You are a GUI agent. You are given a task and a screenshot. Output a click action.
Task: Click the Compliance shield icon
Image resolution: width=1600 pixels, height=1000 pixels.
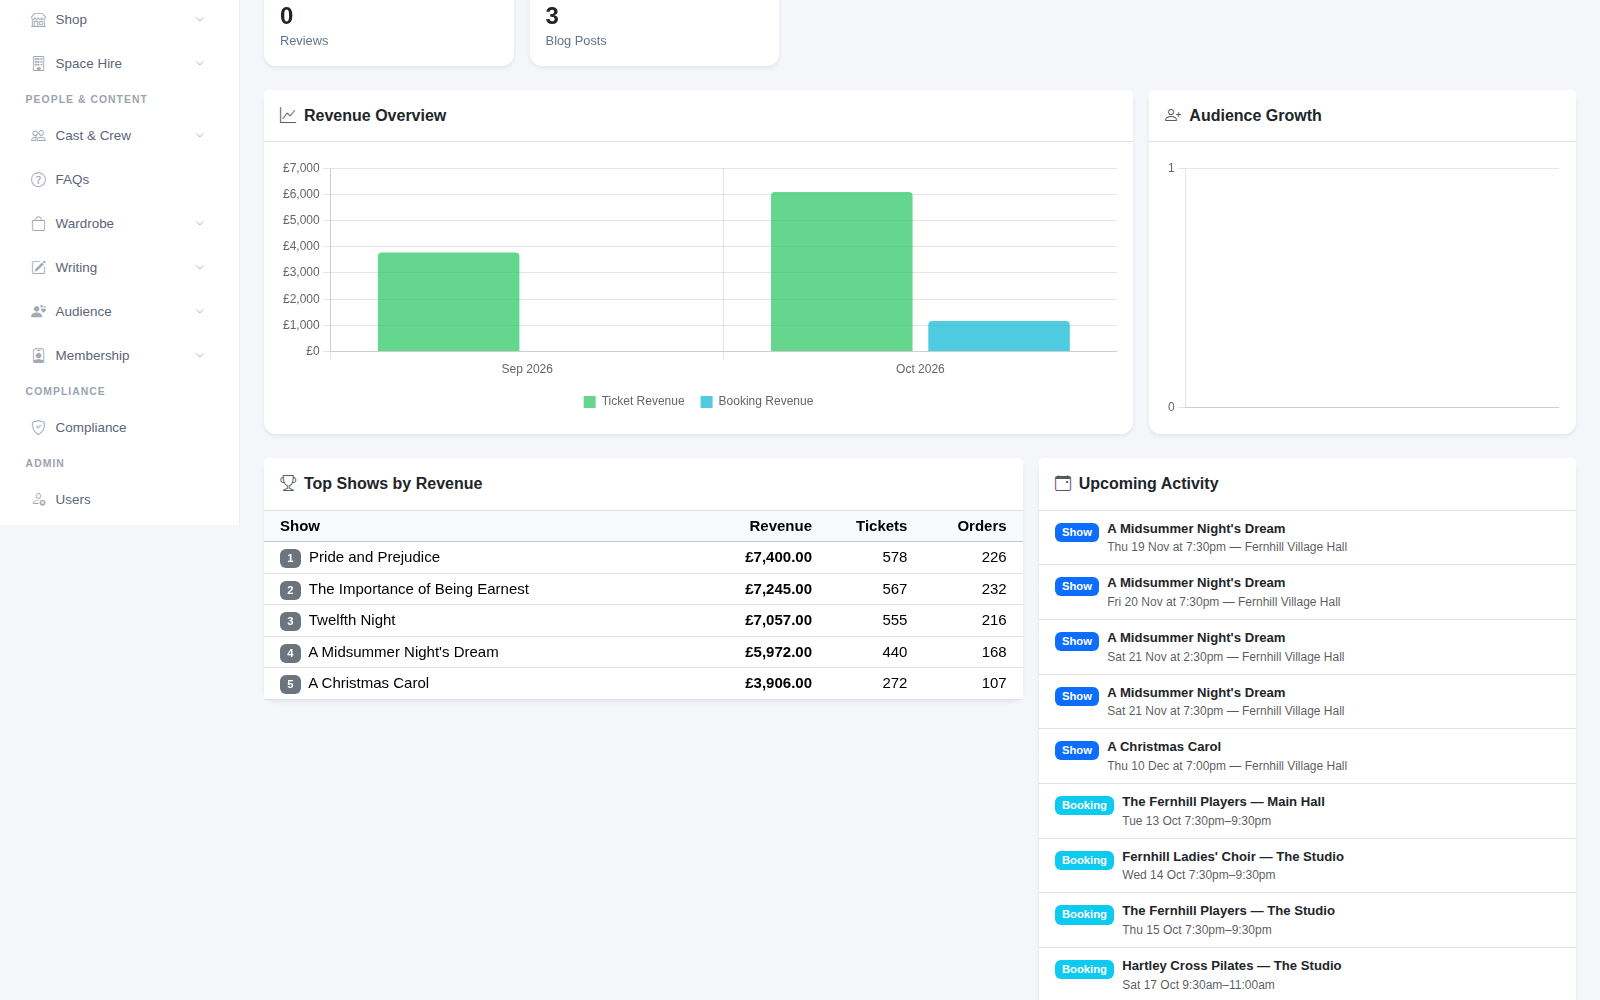tap(38, 428)
